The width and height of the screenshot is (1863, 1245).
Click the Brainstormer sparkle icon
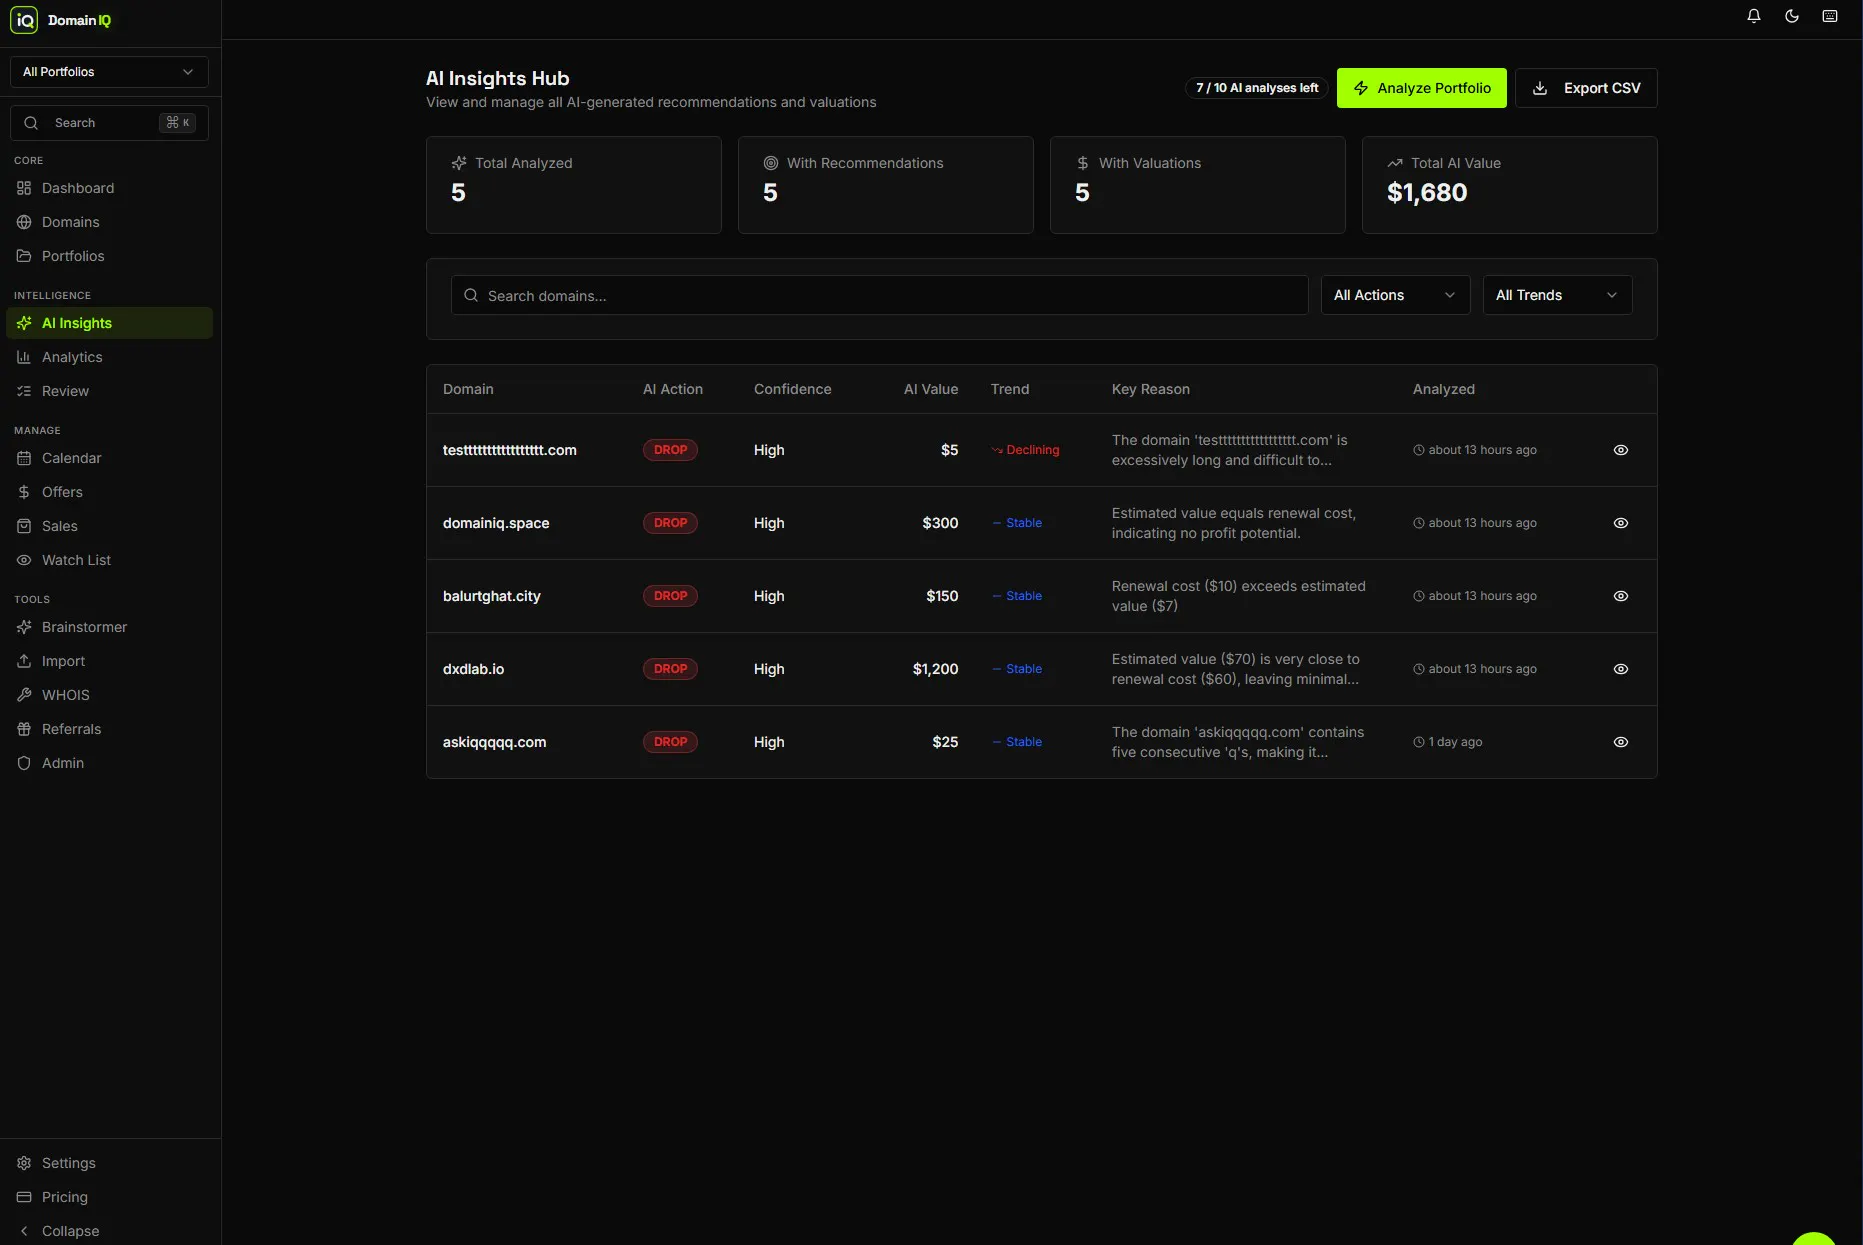tap(24, 627)
